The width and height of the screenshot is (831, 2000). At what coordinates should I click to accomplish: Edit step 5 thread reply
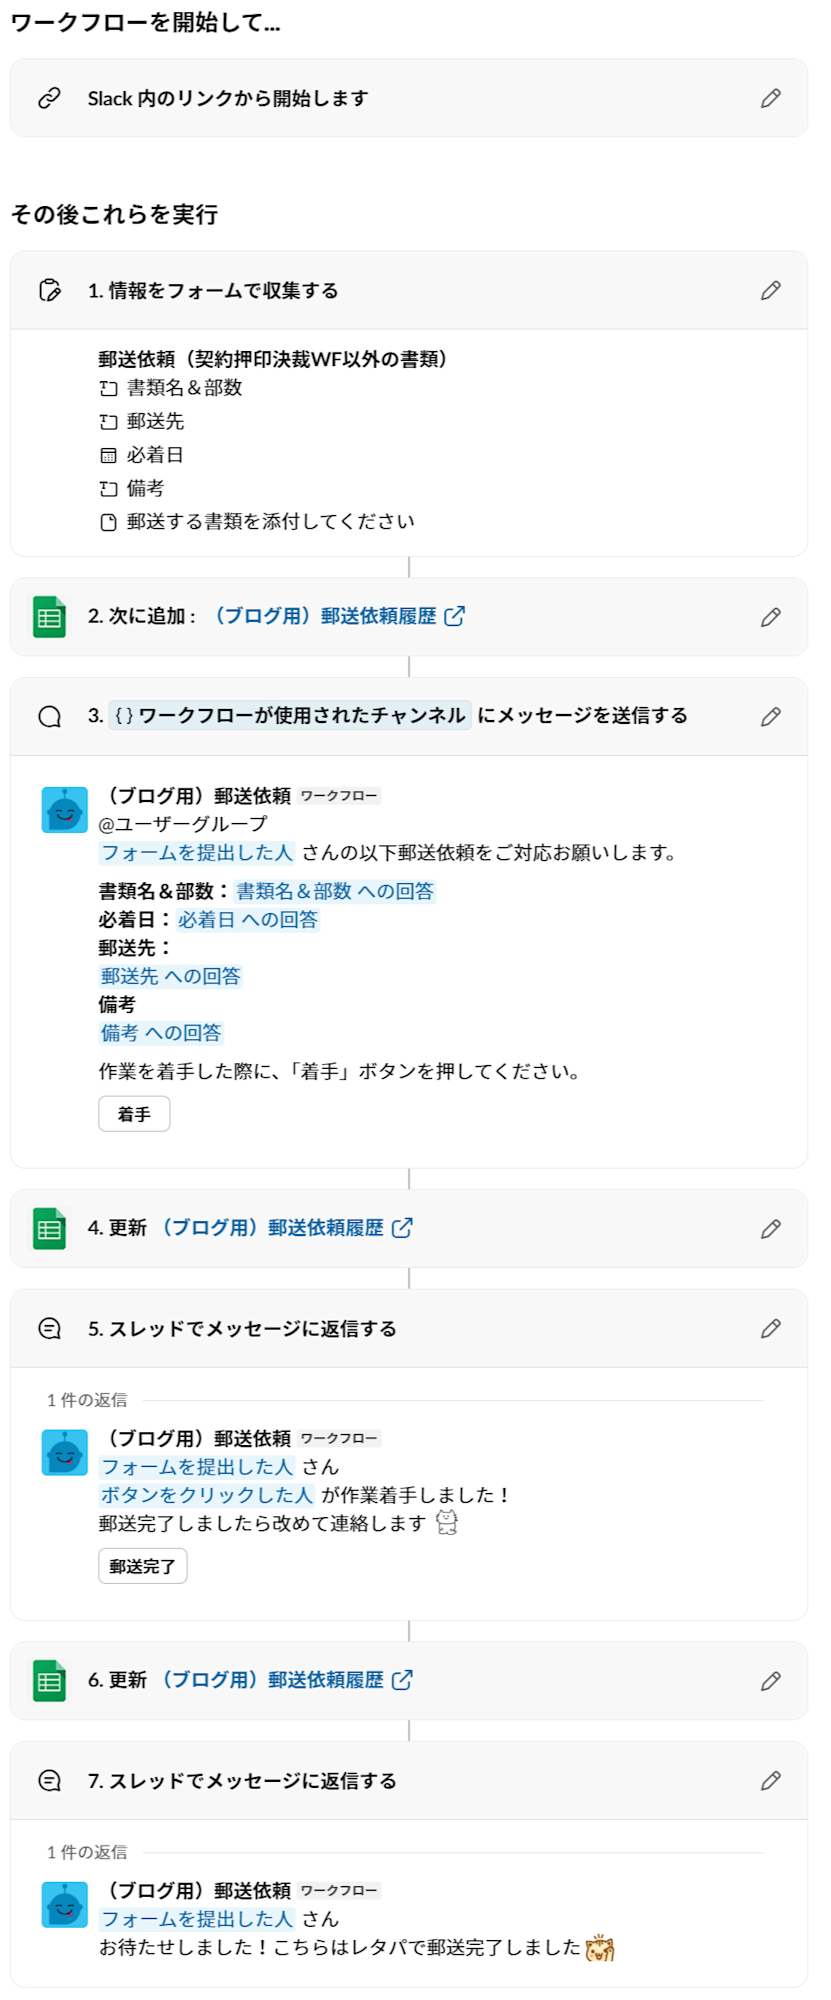click(770, 1329)
